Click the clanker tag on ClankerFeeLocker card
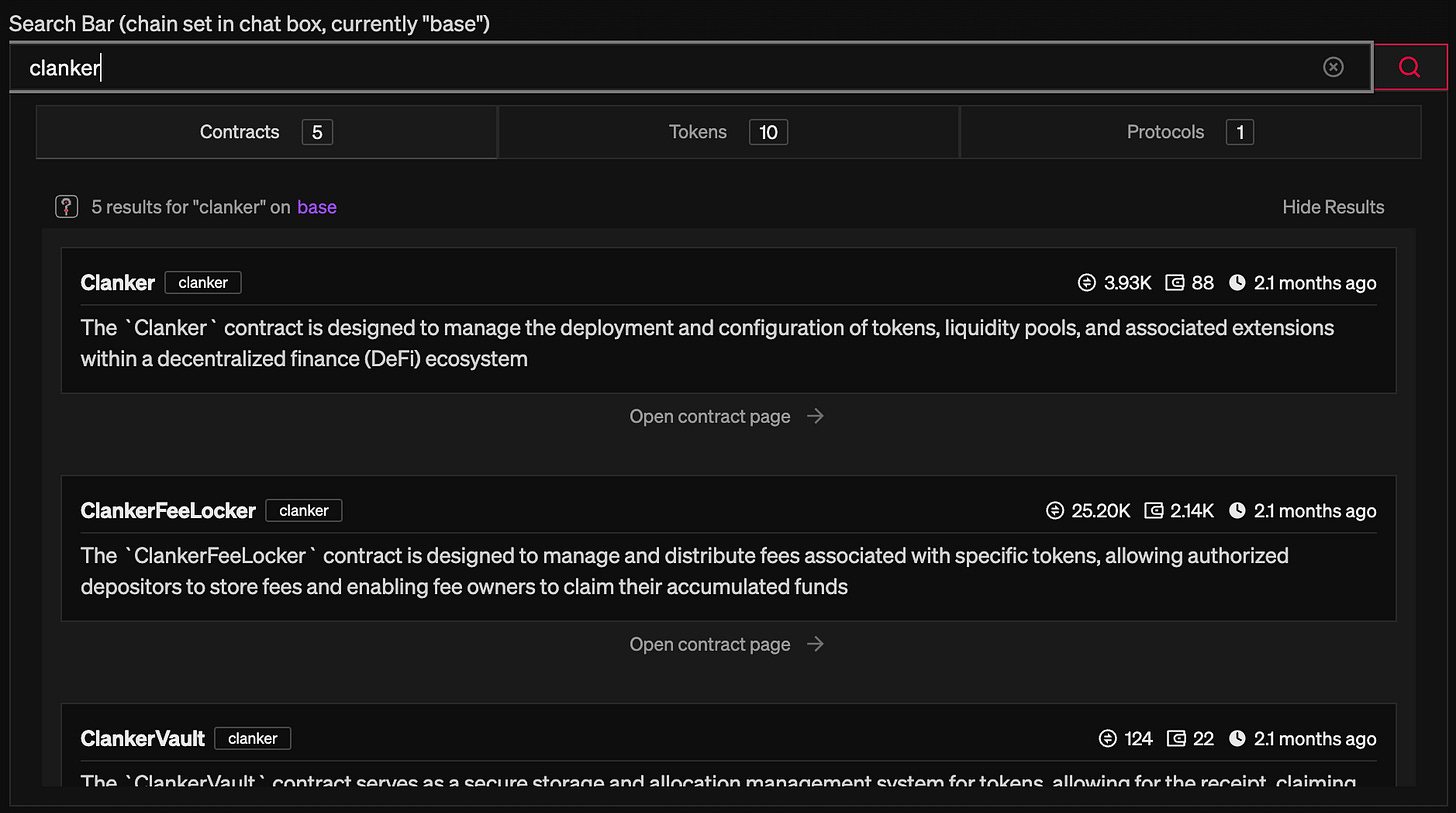Screen dimensions: 1456x813 point(304,511)
